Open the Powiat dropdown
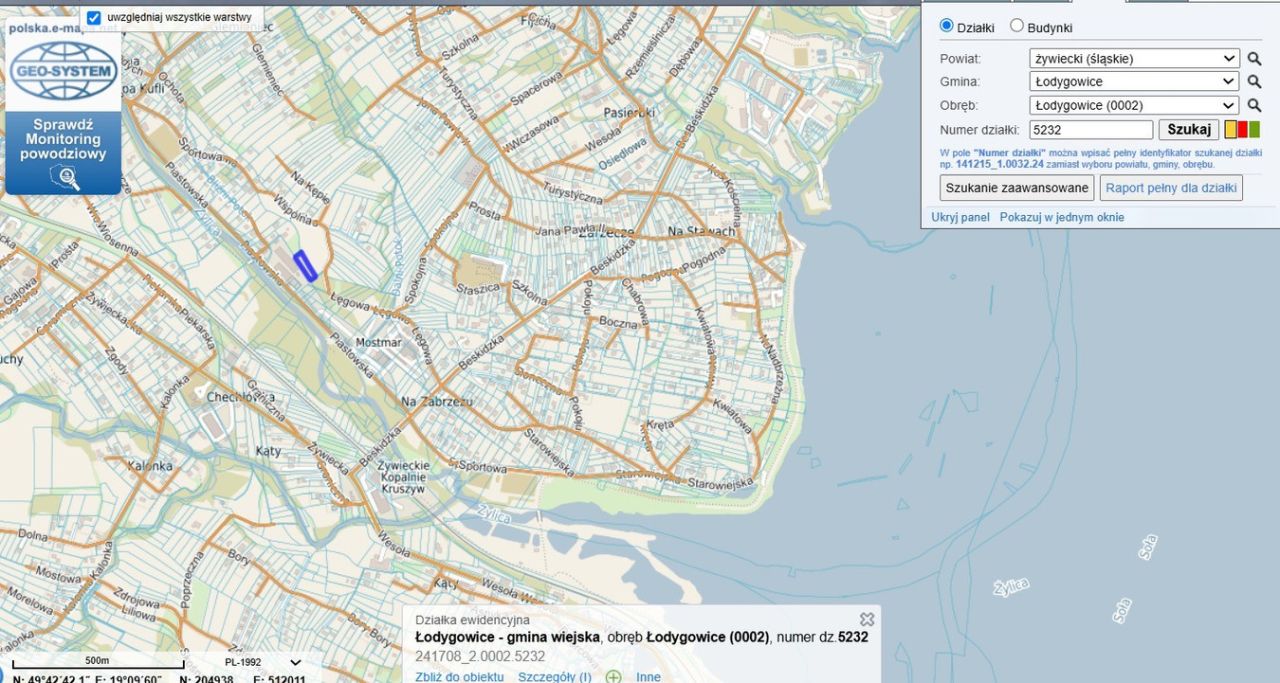 (1134, 59)
